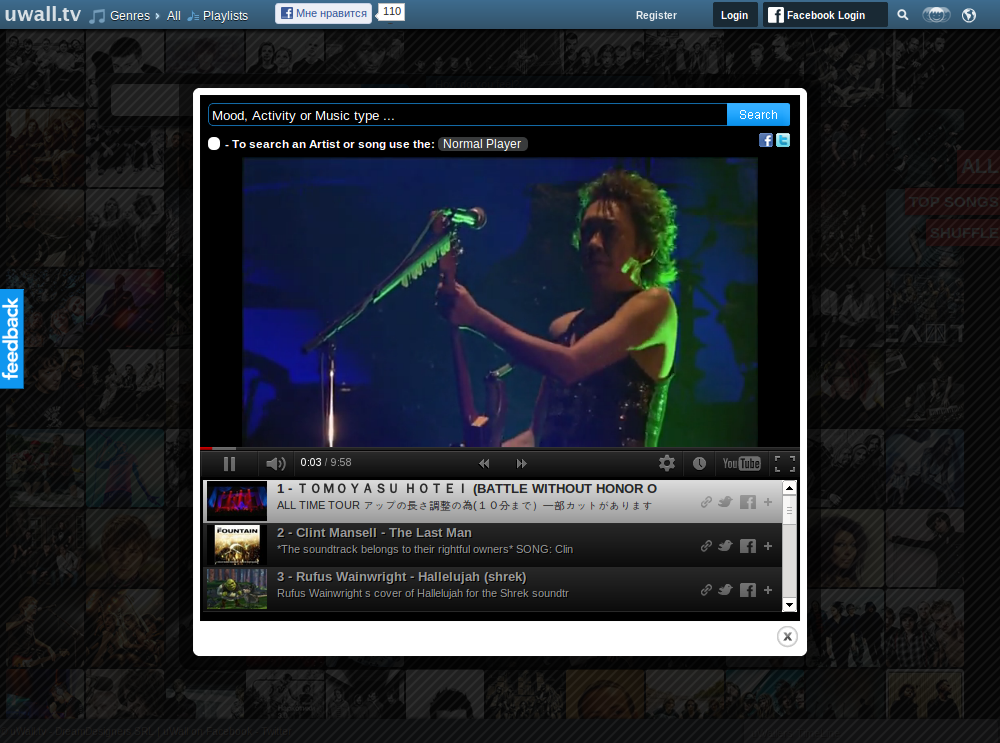Image resolution: width=1000 pixels, height=743 pixels.
Task: Copy link for Tomoyasu Hotei track
Action: [x=706, y=502]
